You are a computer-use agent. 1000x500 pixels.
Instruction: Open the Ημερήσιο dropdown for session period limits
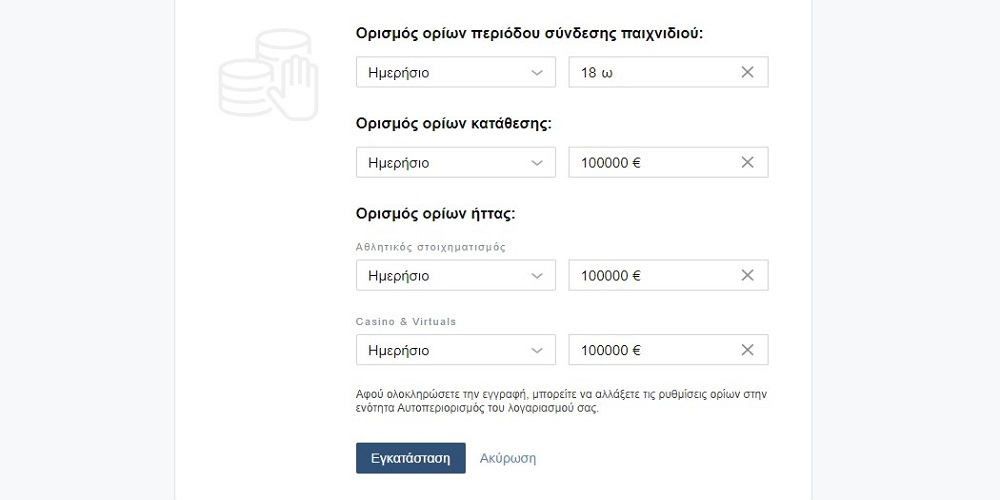click(x=455, y=72)
